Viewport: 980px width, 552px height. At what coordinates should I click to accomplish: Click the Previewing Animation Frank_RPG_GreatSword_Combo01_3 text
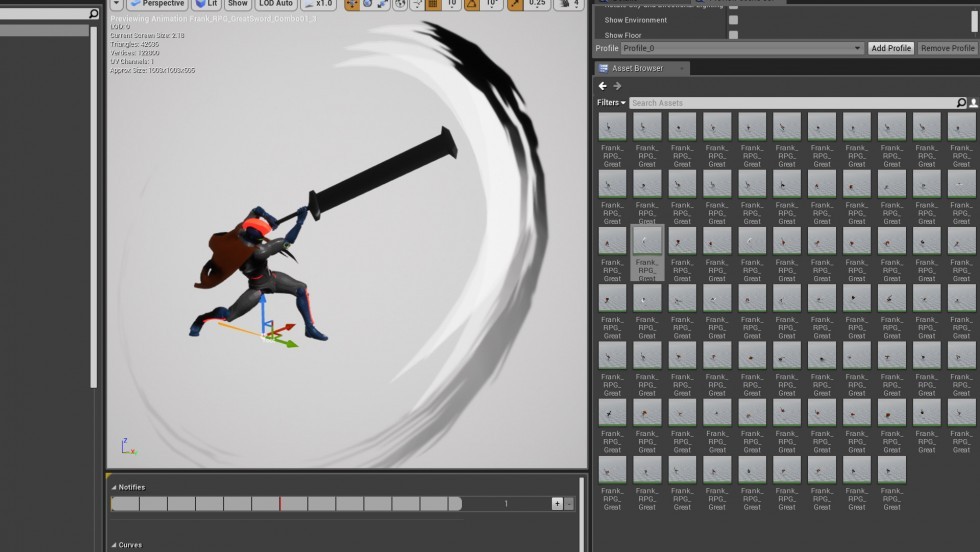tap(213, 19)
